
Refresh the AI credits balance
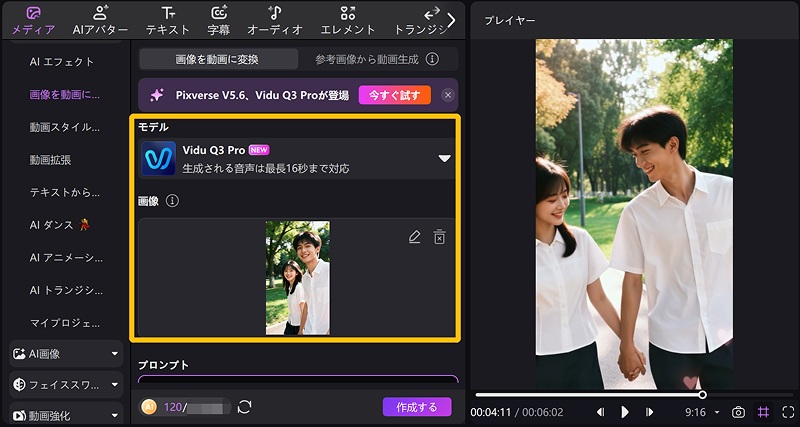244,407
